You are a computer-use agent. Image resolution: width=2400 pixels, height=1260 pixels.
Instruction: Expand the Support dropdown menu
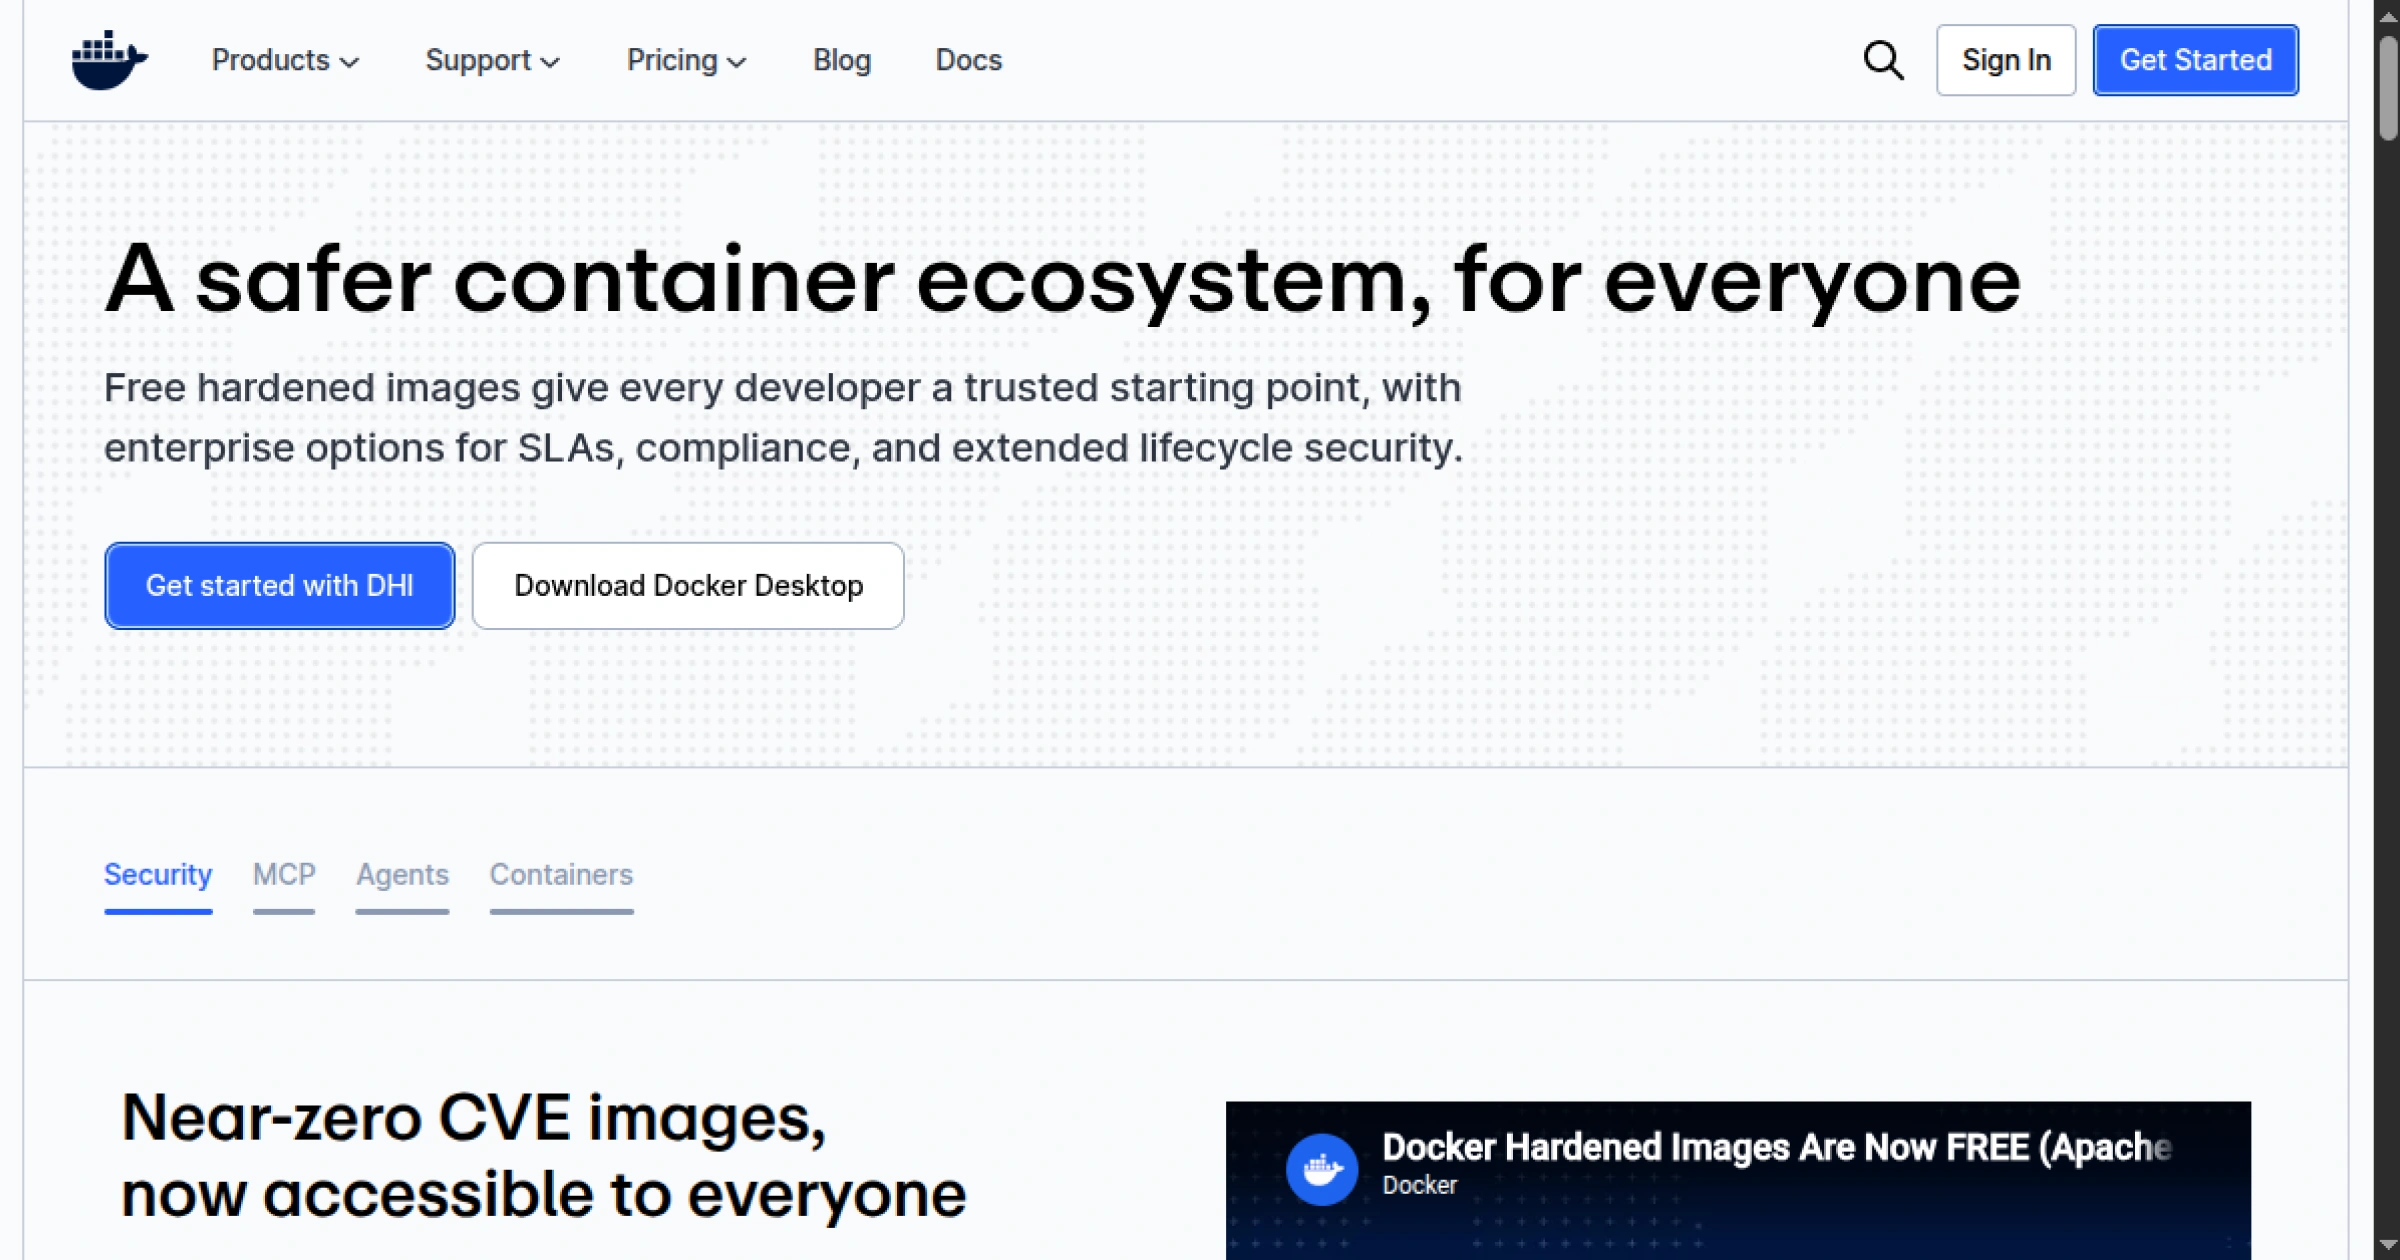(492, 60)
